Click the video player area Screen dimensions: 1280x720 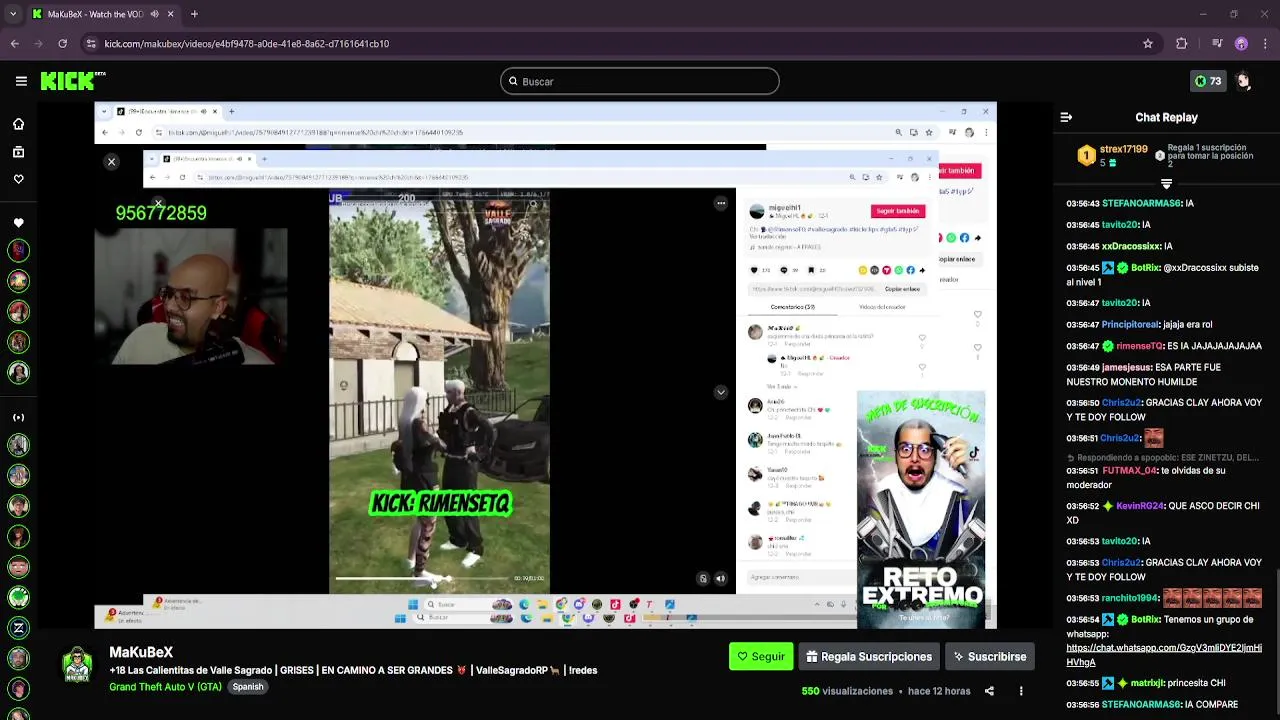point(546,365)
